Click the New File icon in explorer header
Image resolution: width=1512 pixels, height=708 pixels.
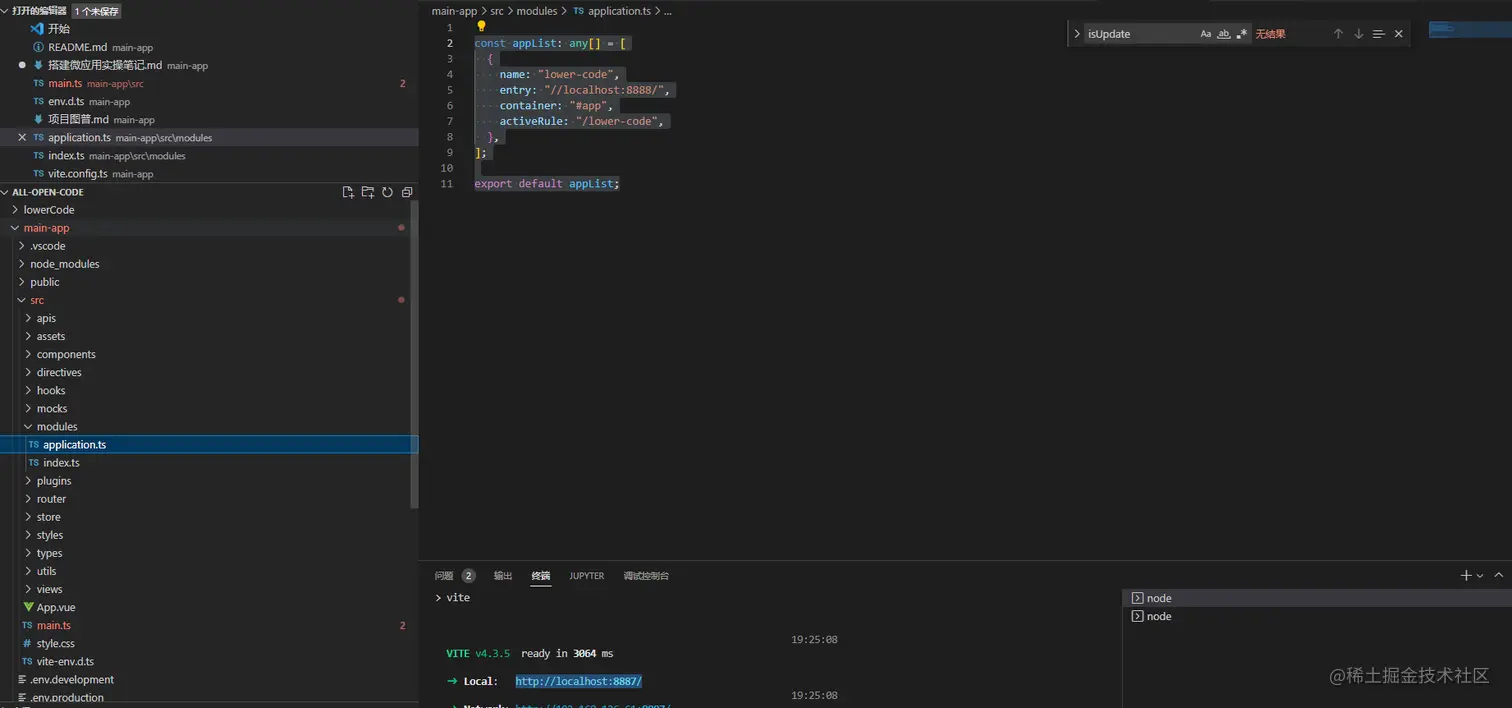[x=348, y=192]
